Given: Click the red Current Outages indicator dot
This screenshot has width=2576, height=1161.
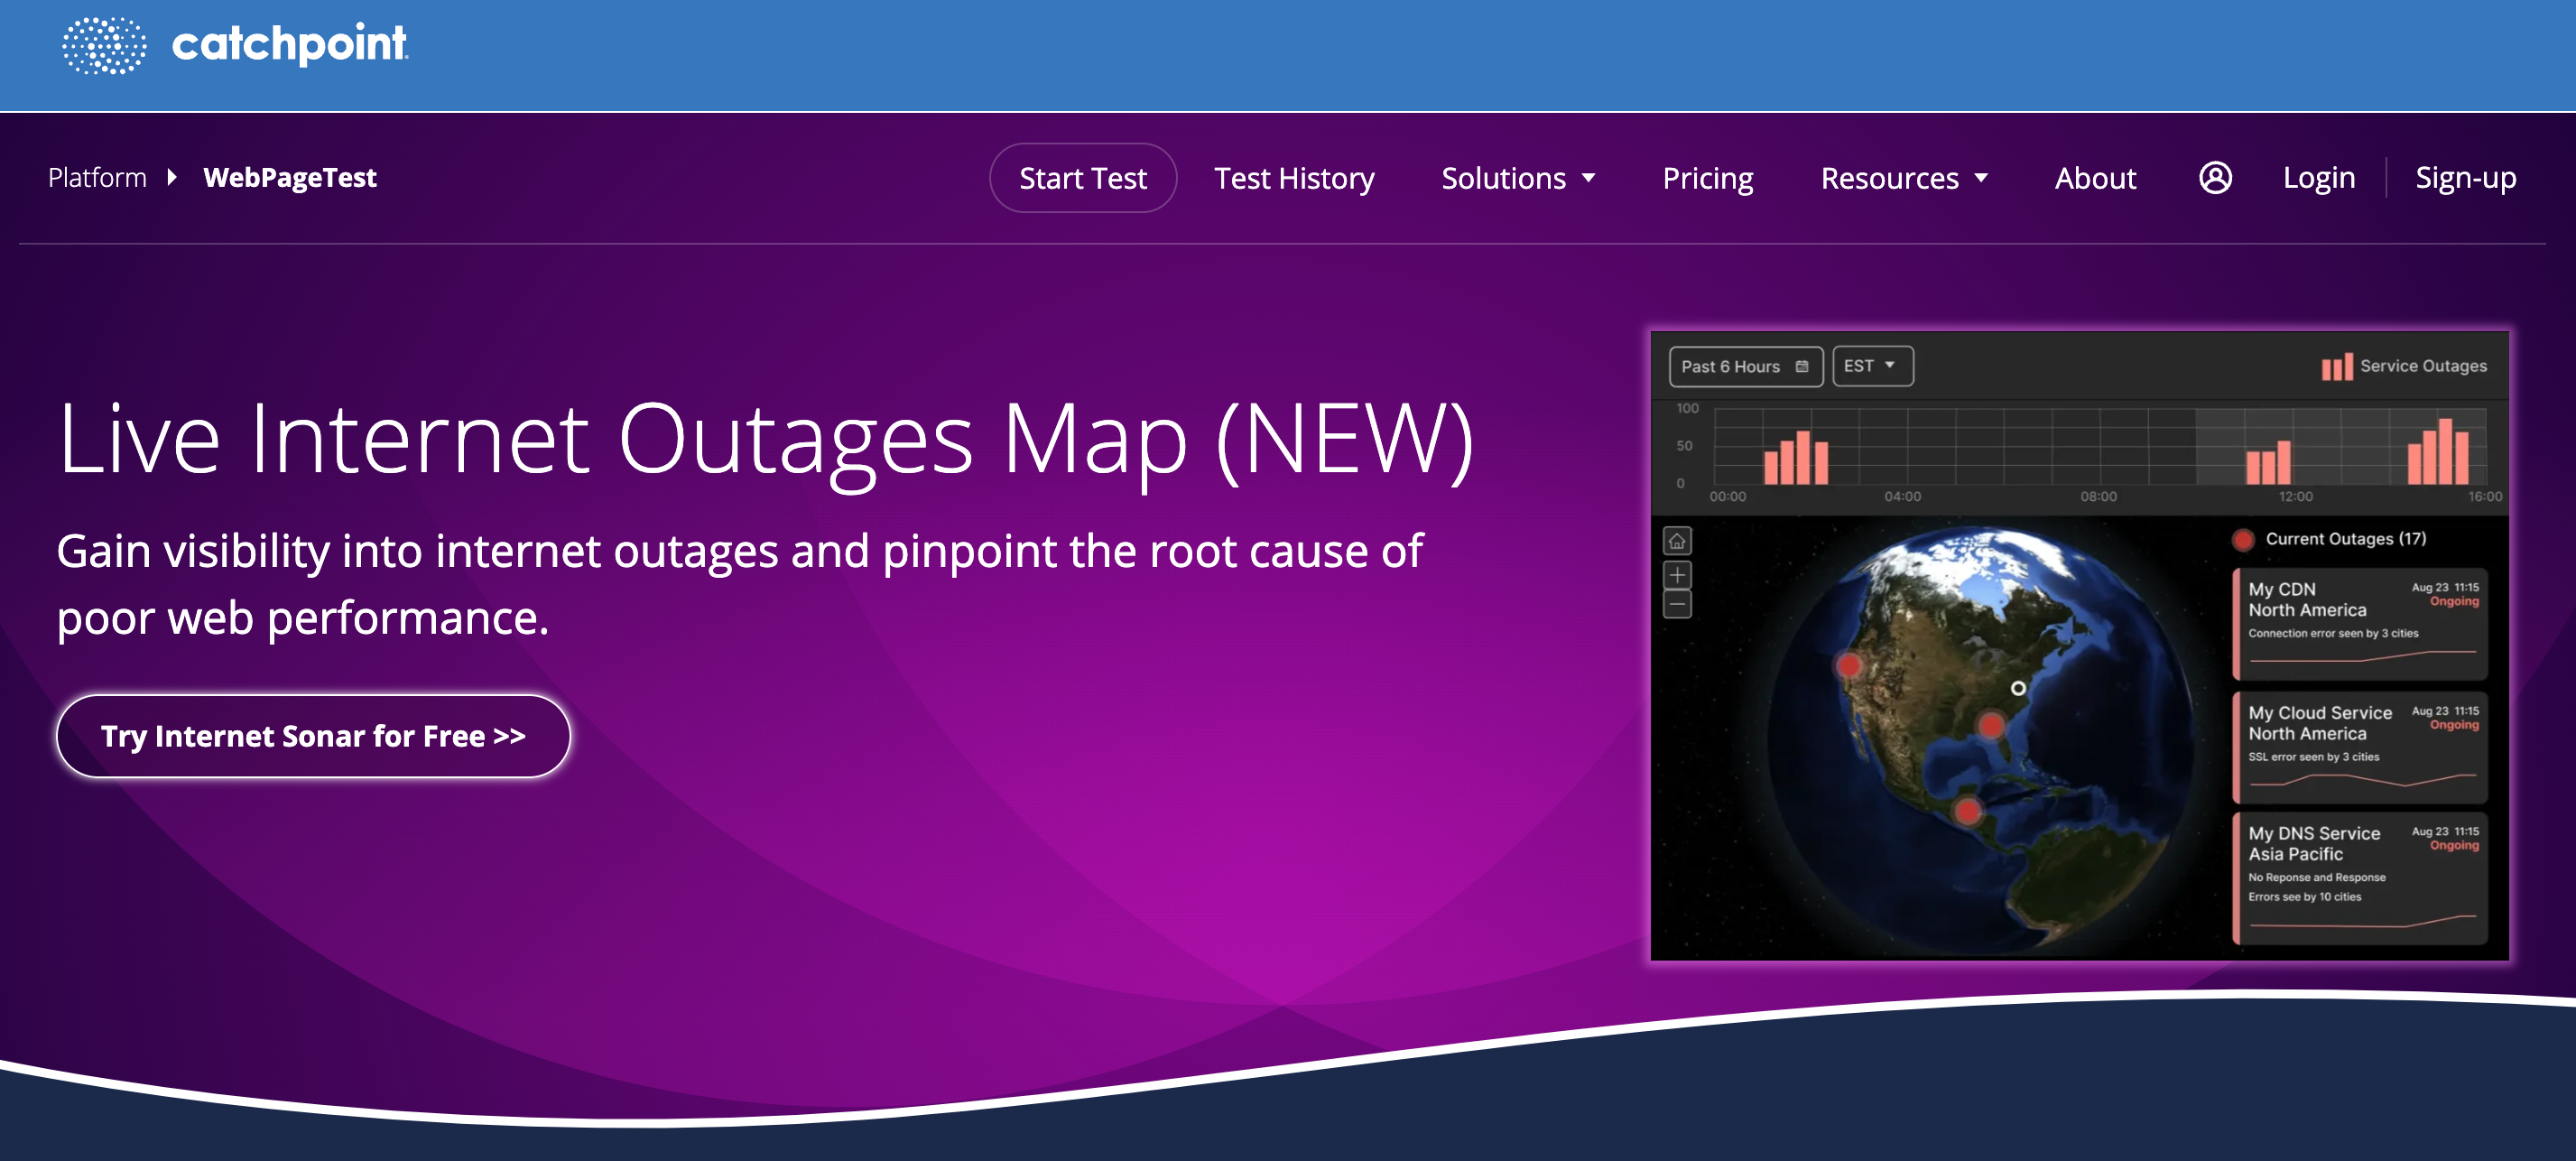Looking at the screenshot, I should point(2243,540).
